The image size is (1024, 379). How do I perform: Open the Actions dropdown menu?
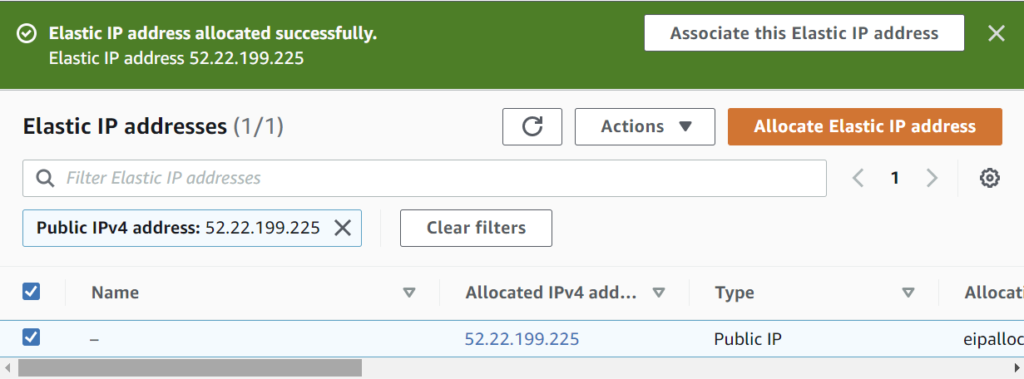645,127
